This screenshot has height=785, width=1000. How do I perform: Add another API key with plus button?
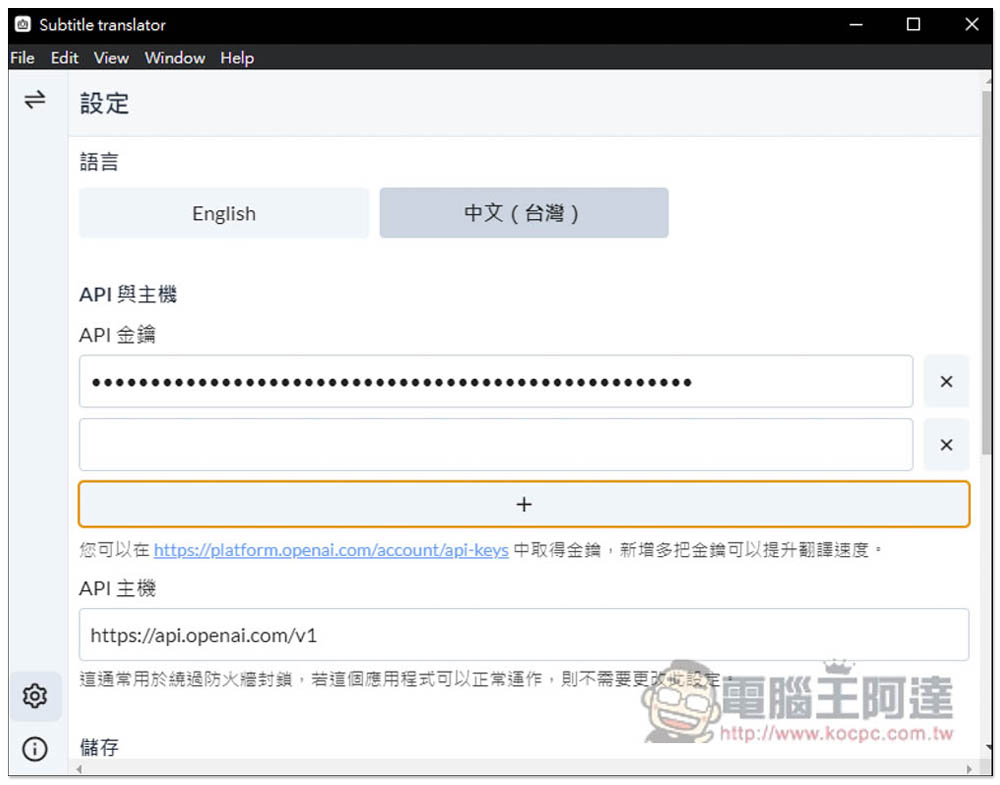coord(524,504)
